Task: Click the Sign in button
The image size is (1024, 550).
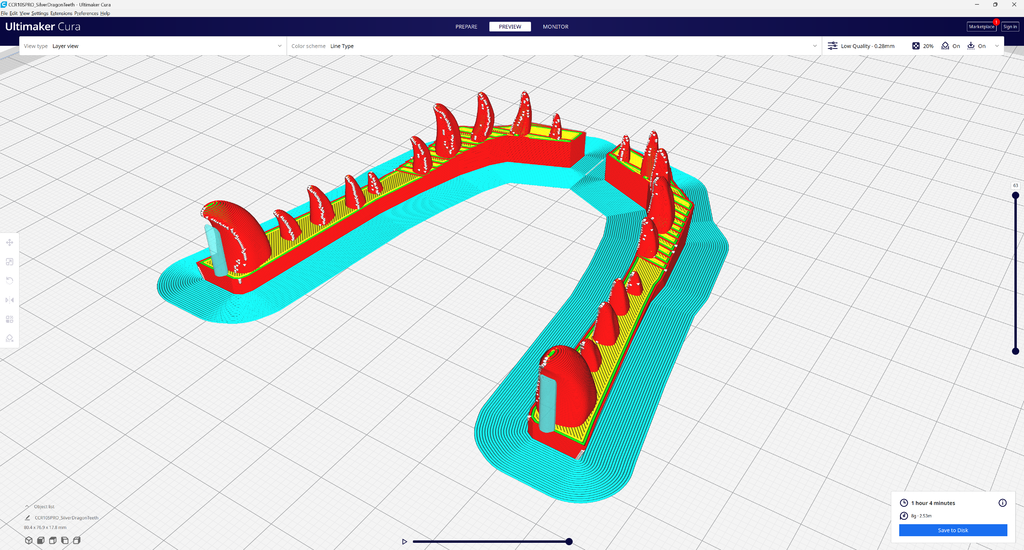Action: click(x=1010, y=27)
